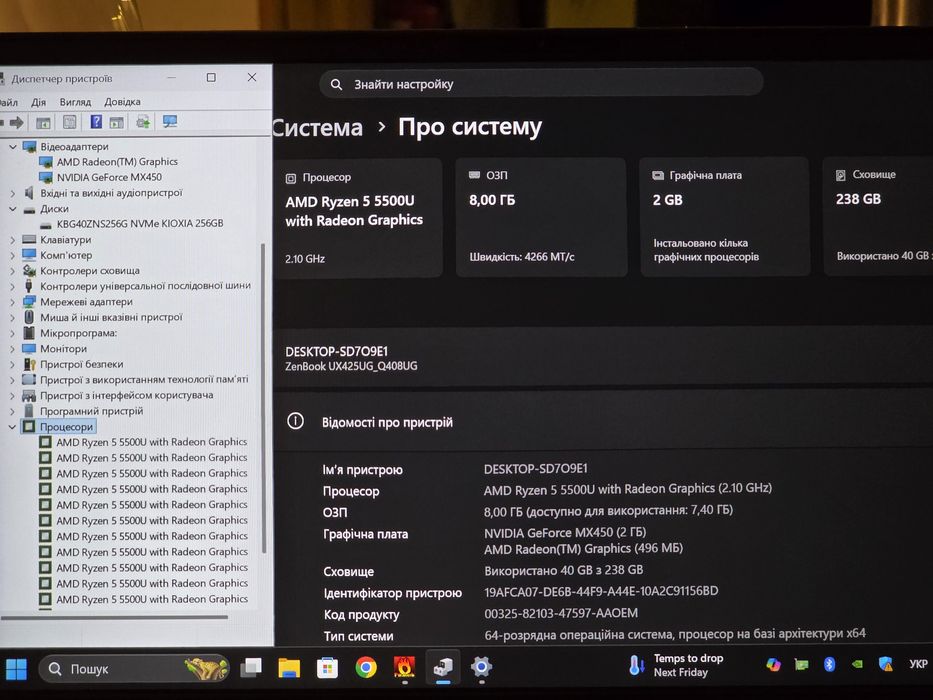
Task: Select Миша й інші вказівні пристрої category
Action: point(111,317)
